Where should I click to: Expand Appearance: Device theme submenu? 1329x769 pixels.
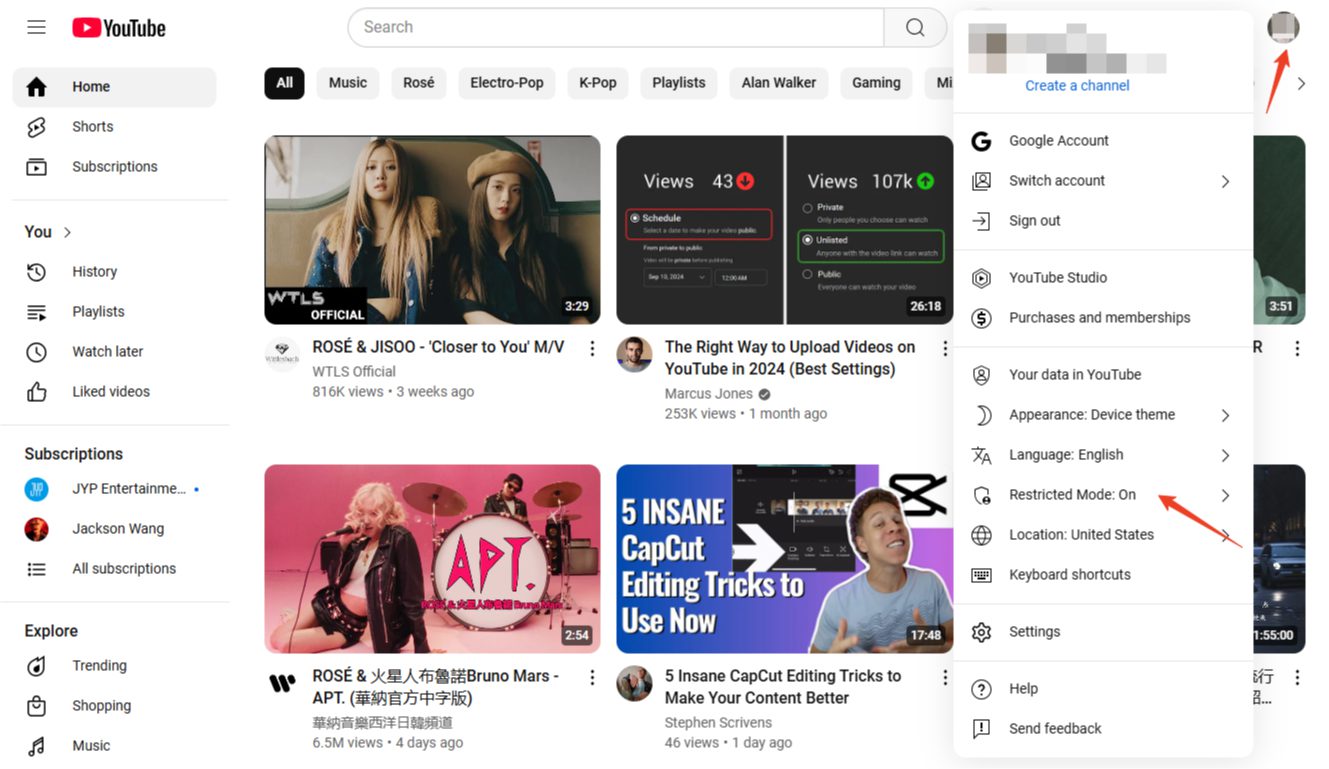1103,415
